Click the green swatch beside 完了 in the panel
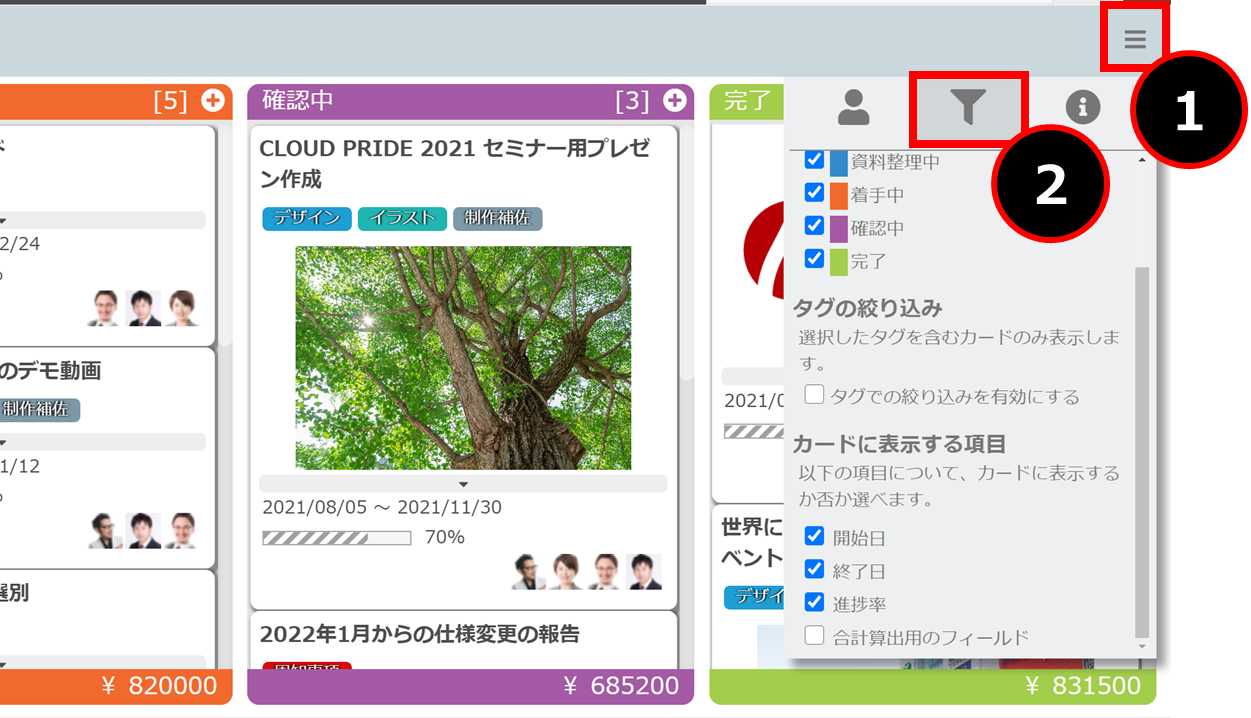The width and height of the screenshot is (1251, 718). pos(838,261)
